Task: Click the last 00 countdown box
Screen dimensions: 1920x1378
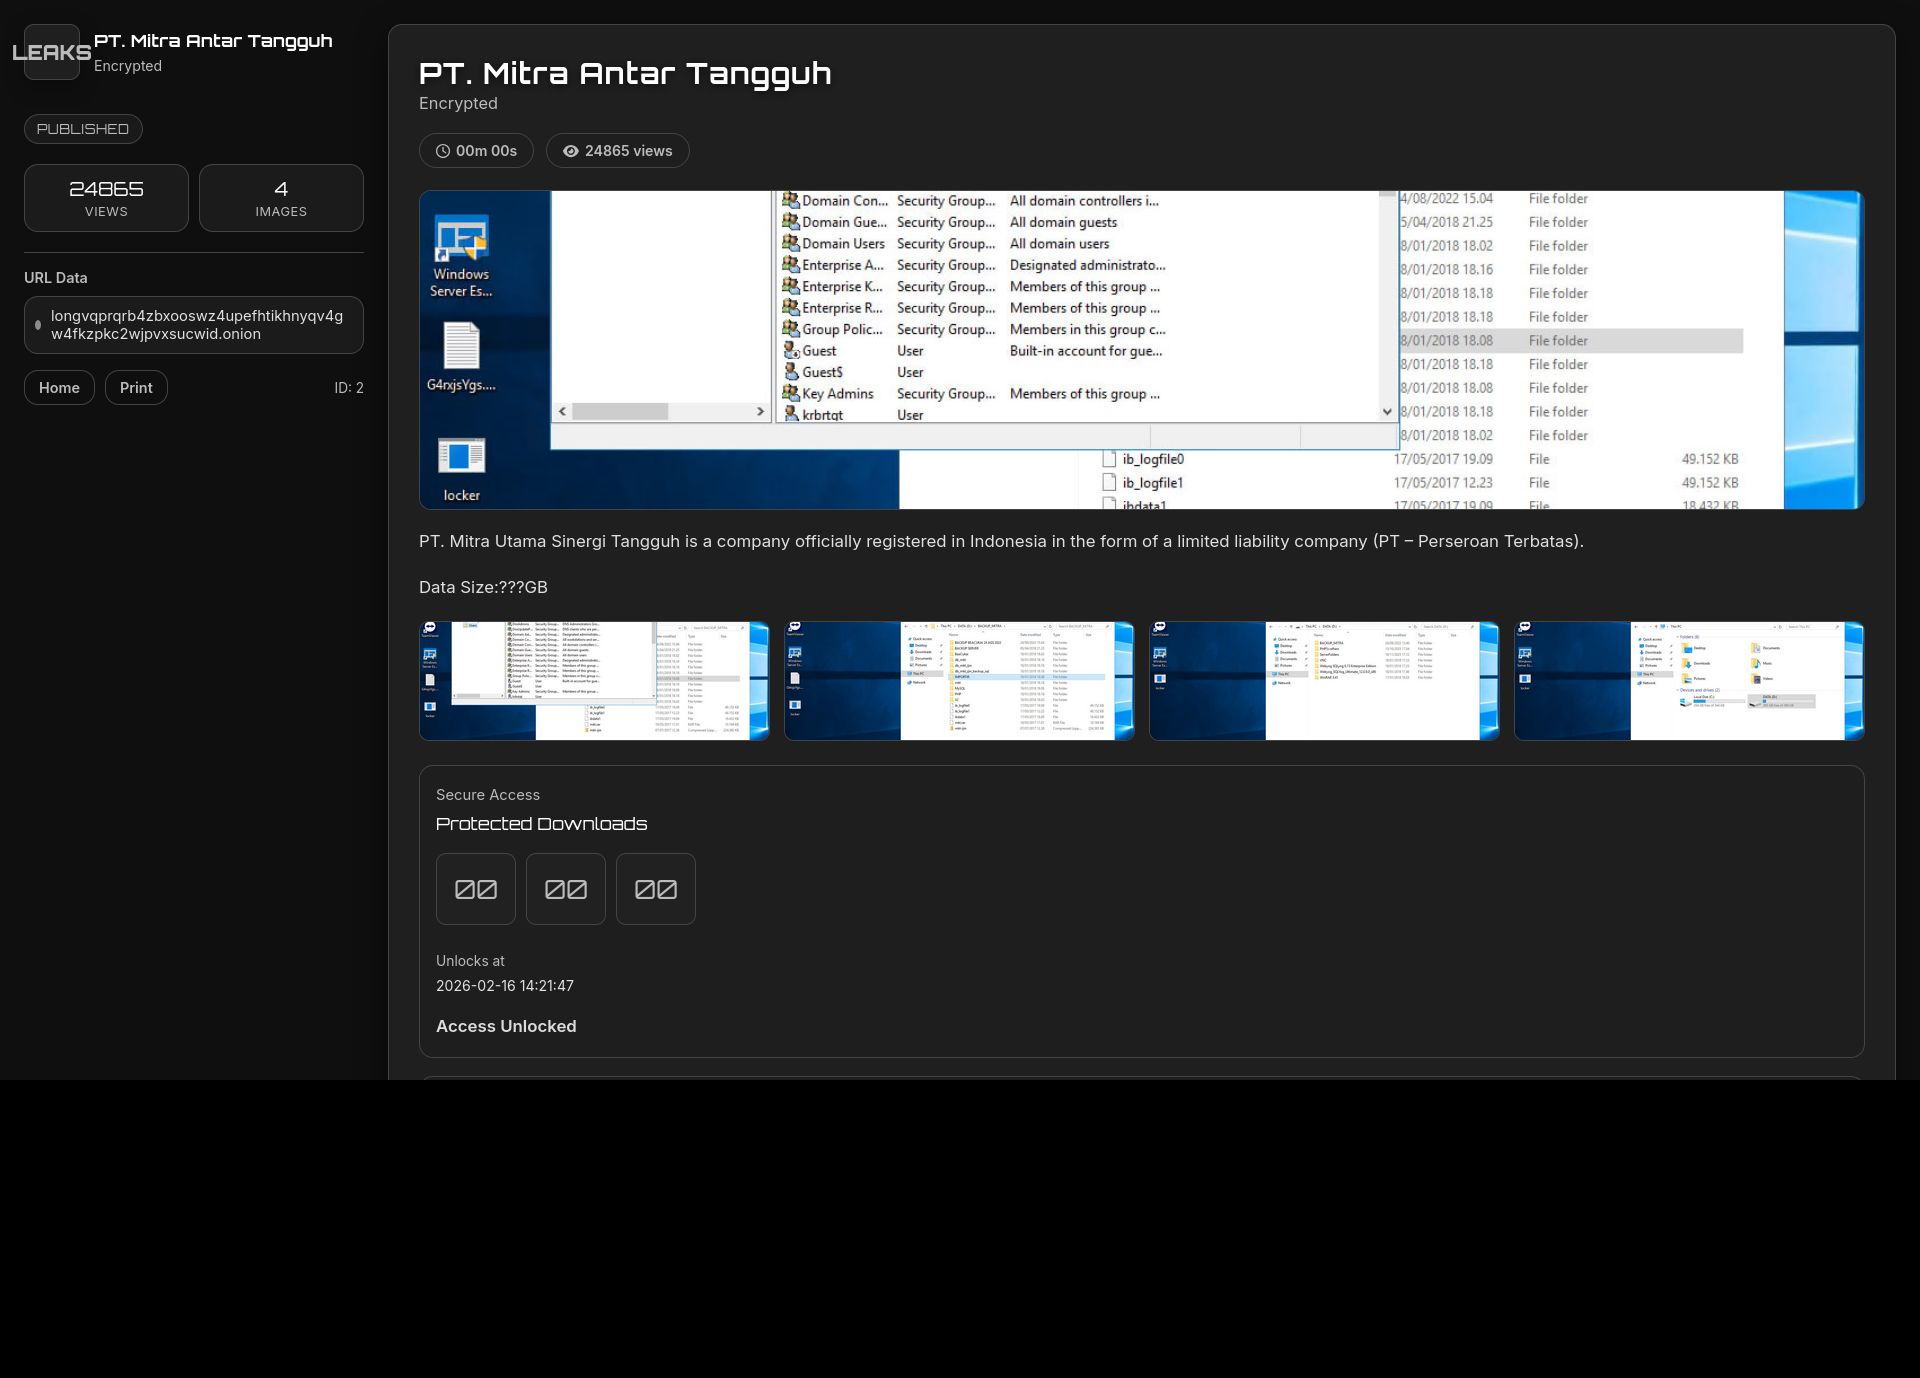Action: click(x=655, y=888)
